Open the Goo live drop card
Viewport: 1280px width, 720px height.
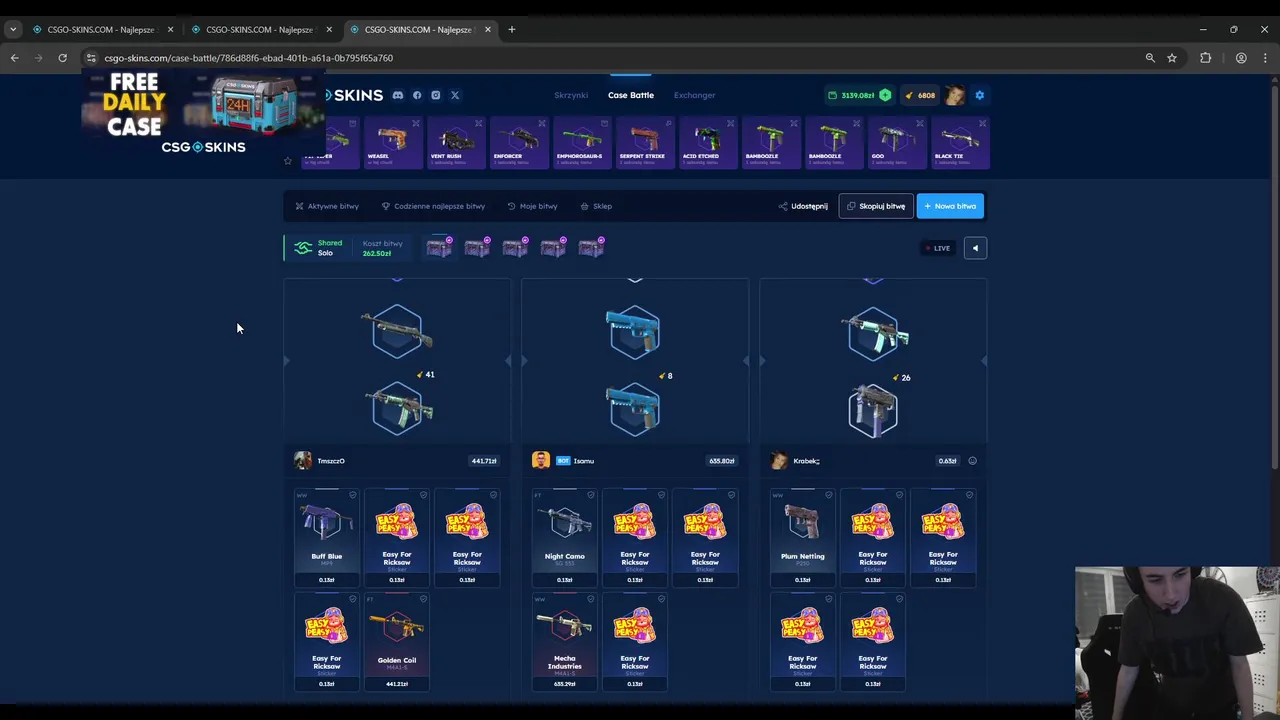click(897, 142)
